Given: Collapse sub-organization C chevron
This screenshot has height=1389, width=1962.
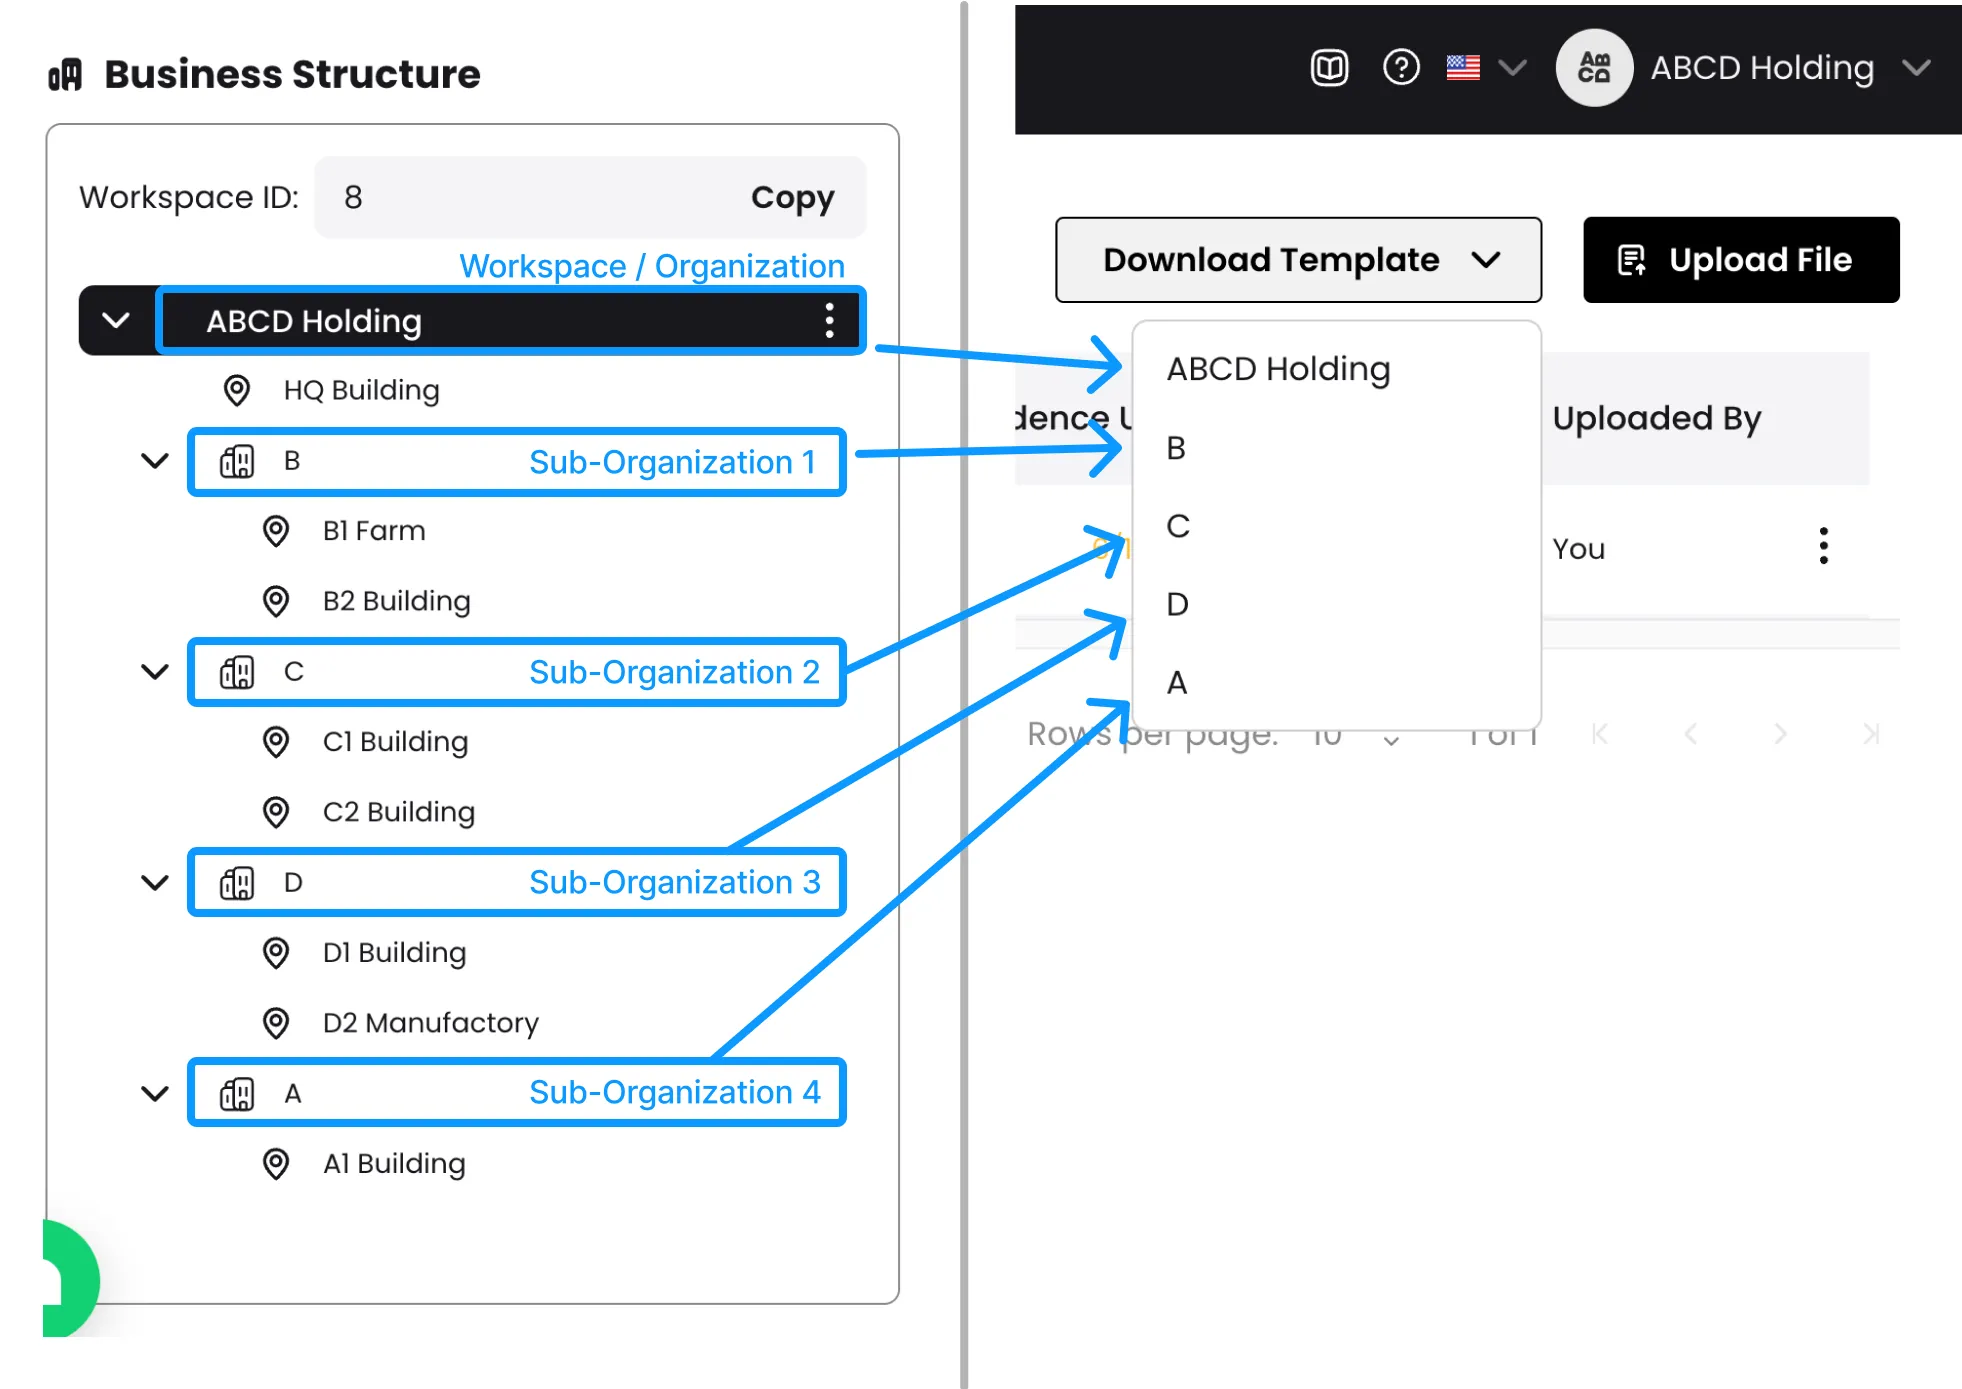Looking at the screenshot, I should tap(155, 672).
